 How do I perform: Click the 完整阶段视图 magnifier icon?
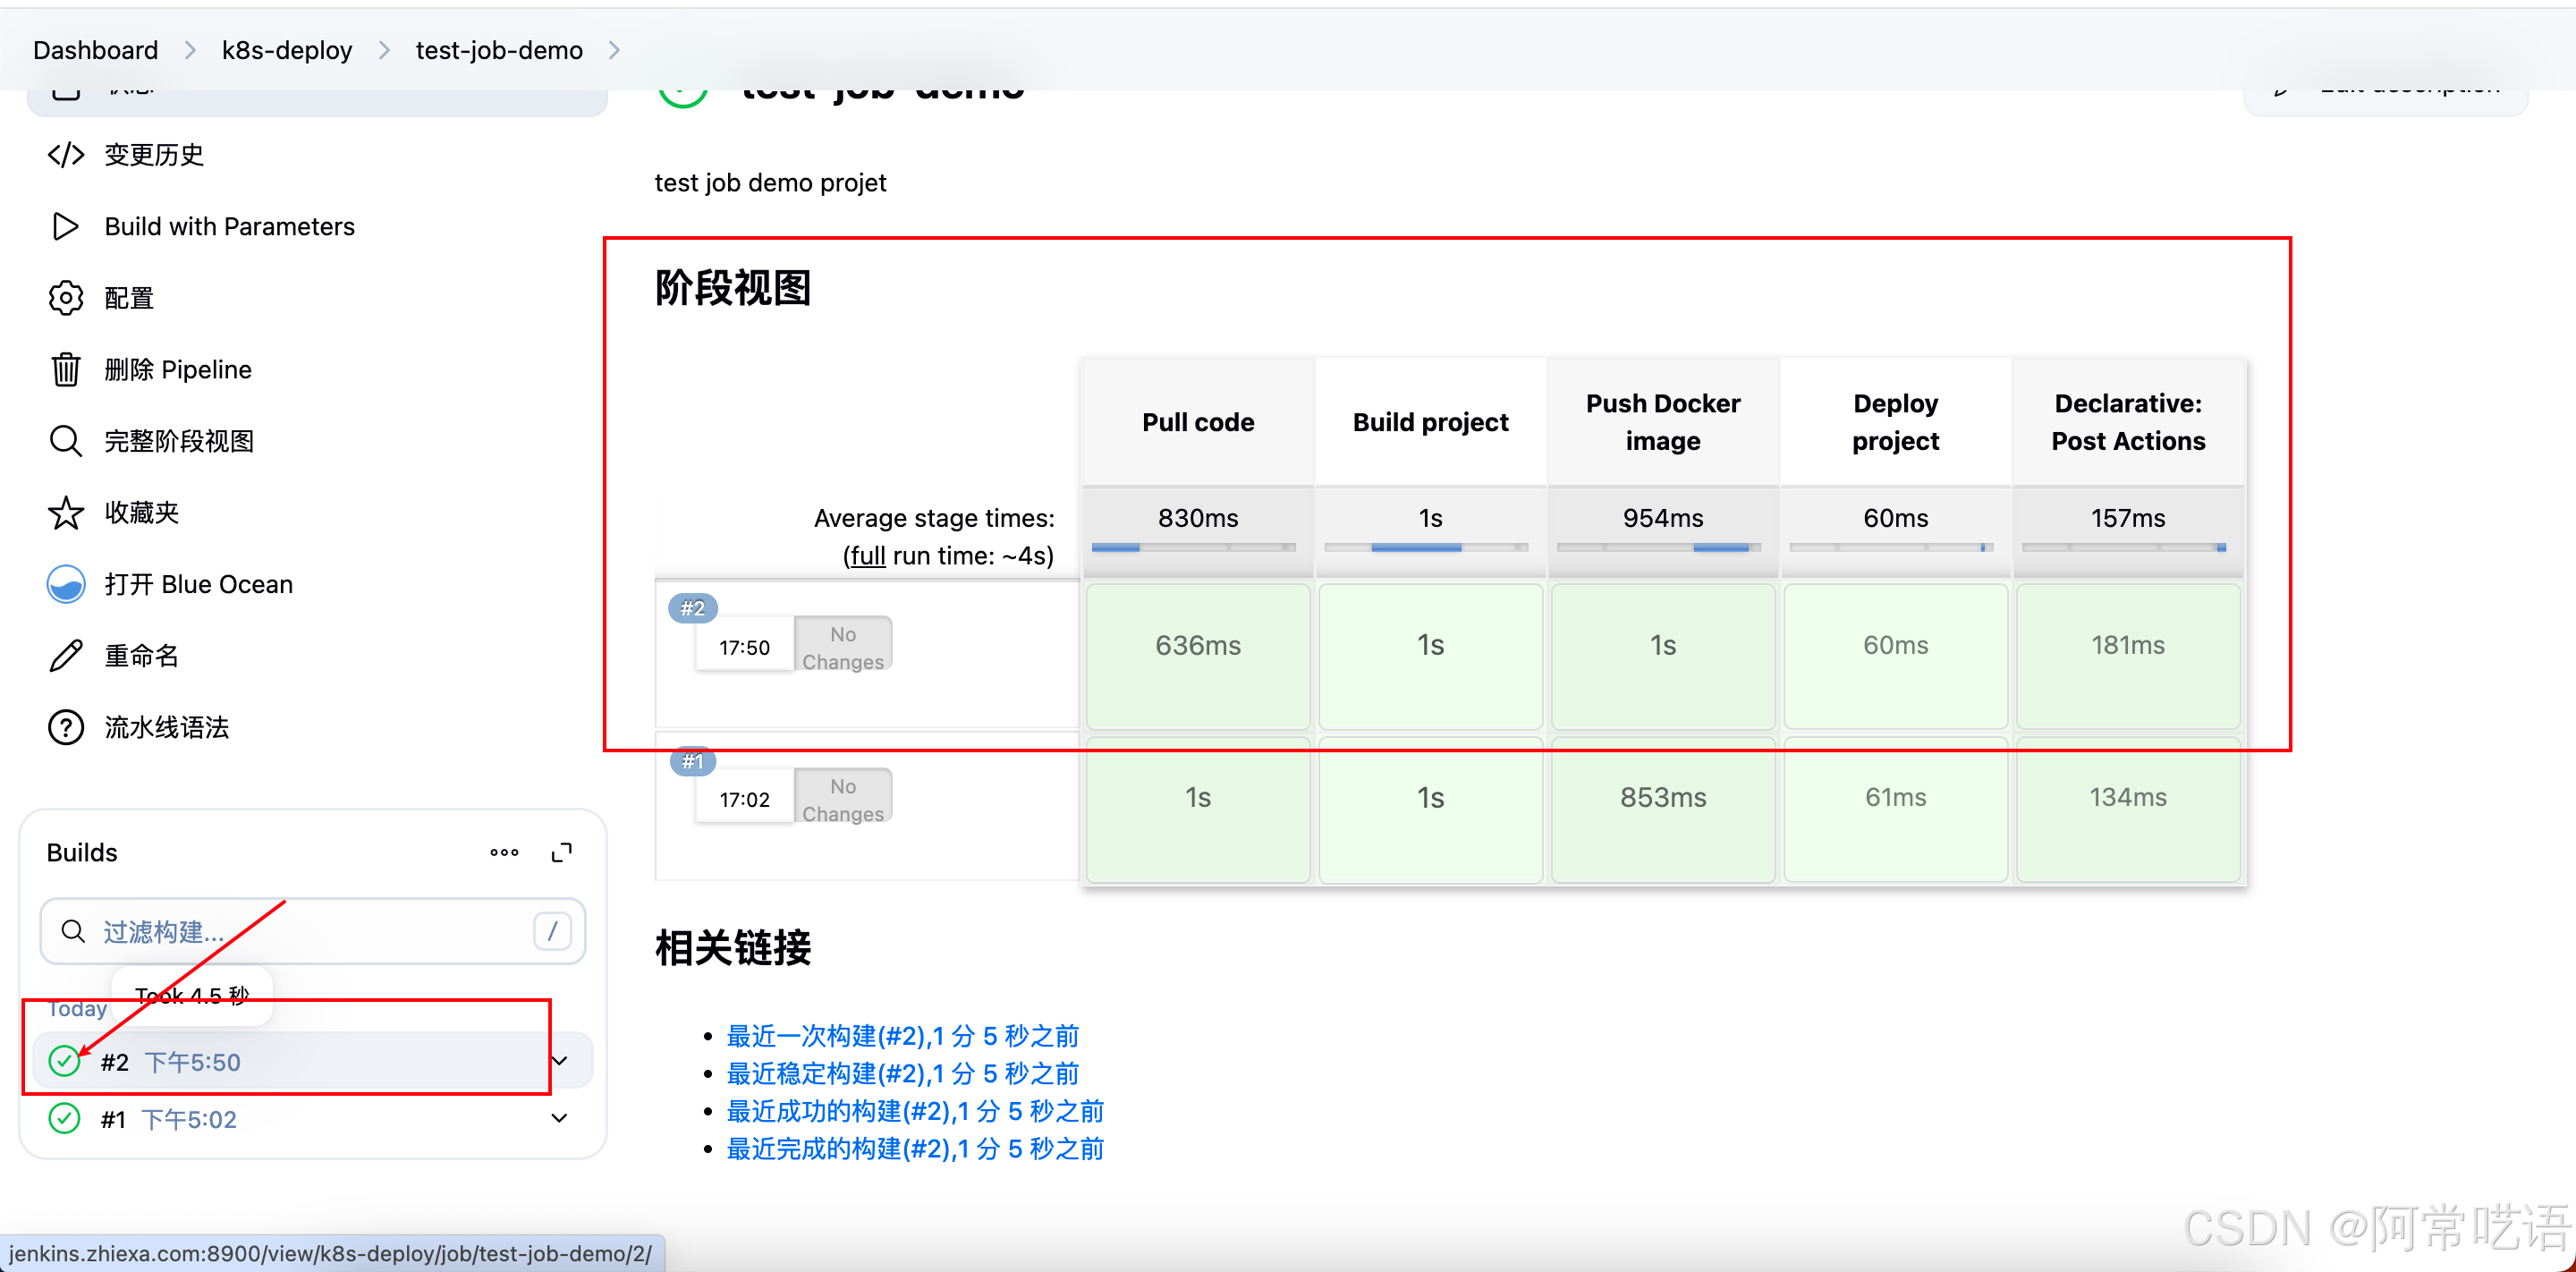tap(66, 441)
